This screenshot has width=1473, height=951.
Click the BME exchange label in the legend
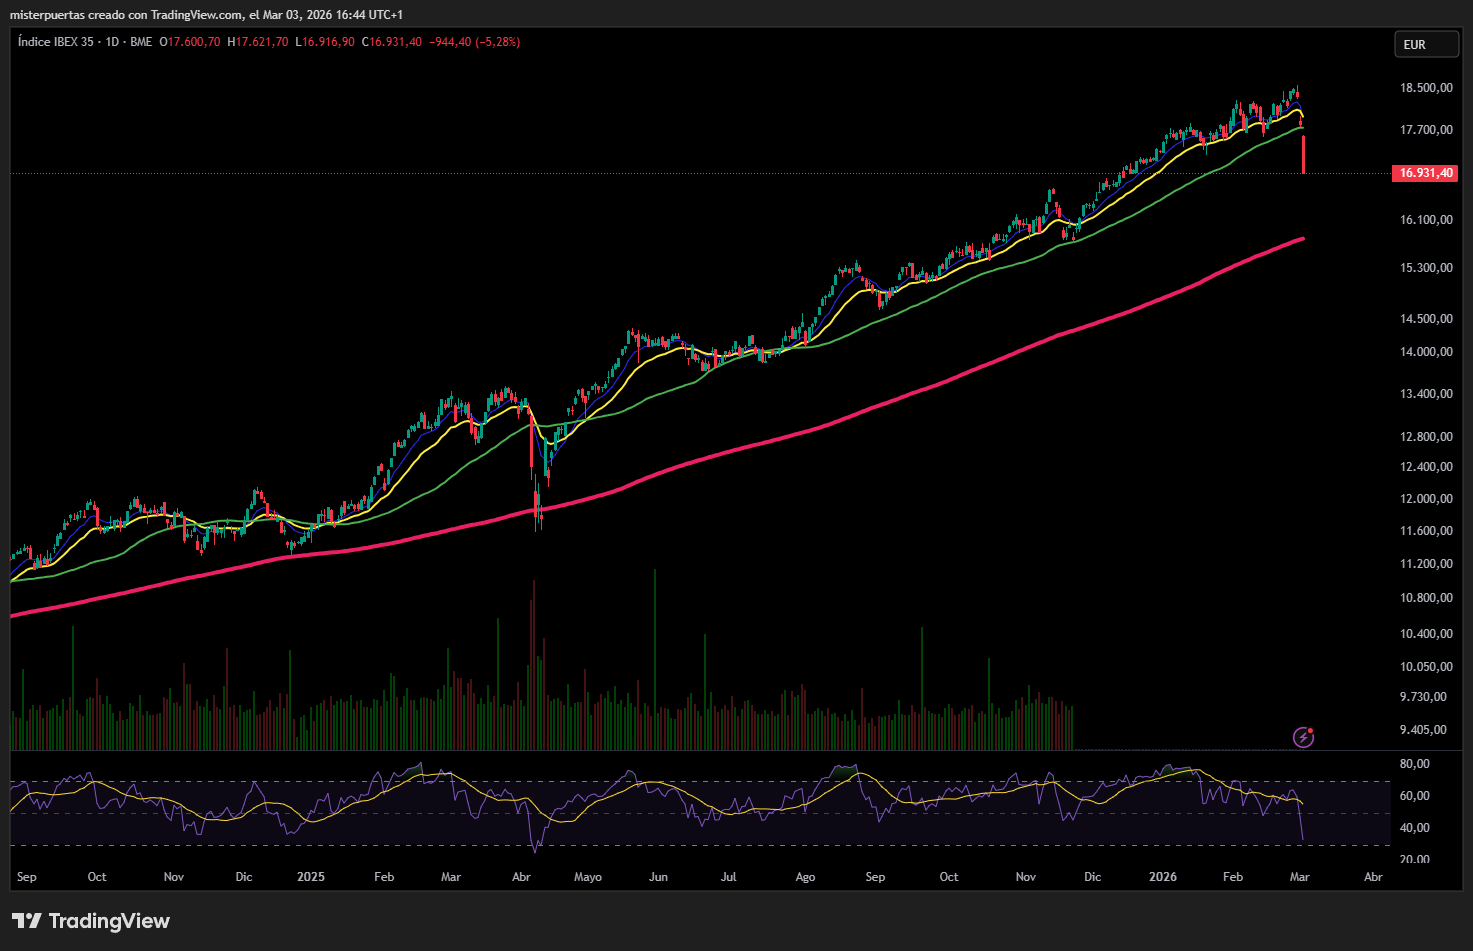[x=141, y=42]
